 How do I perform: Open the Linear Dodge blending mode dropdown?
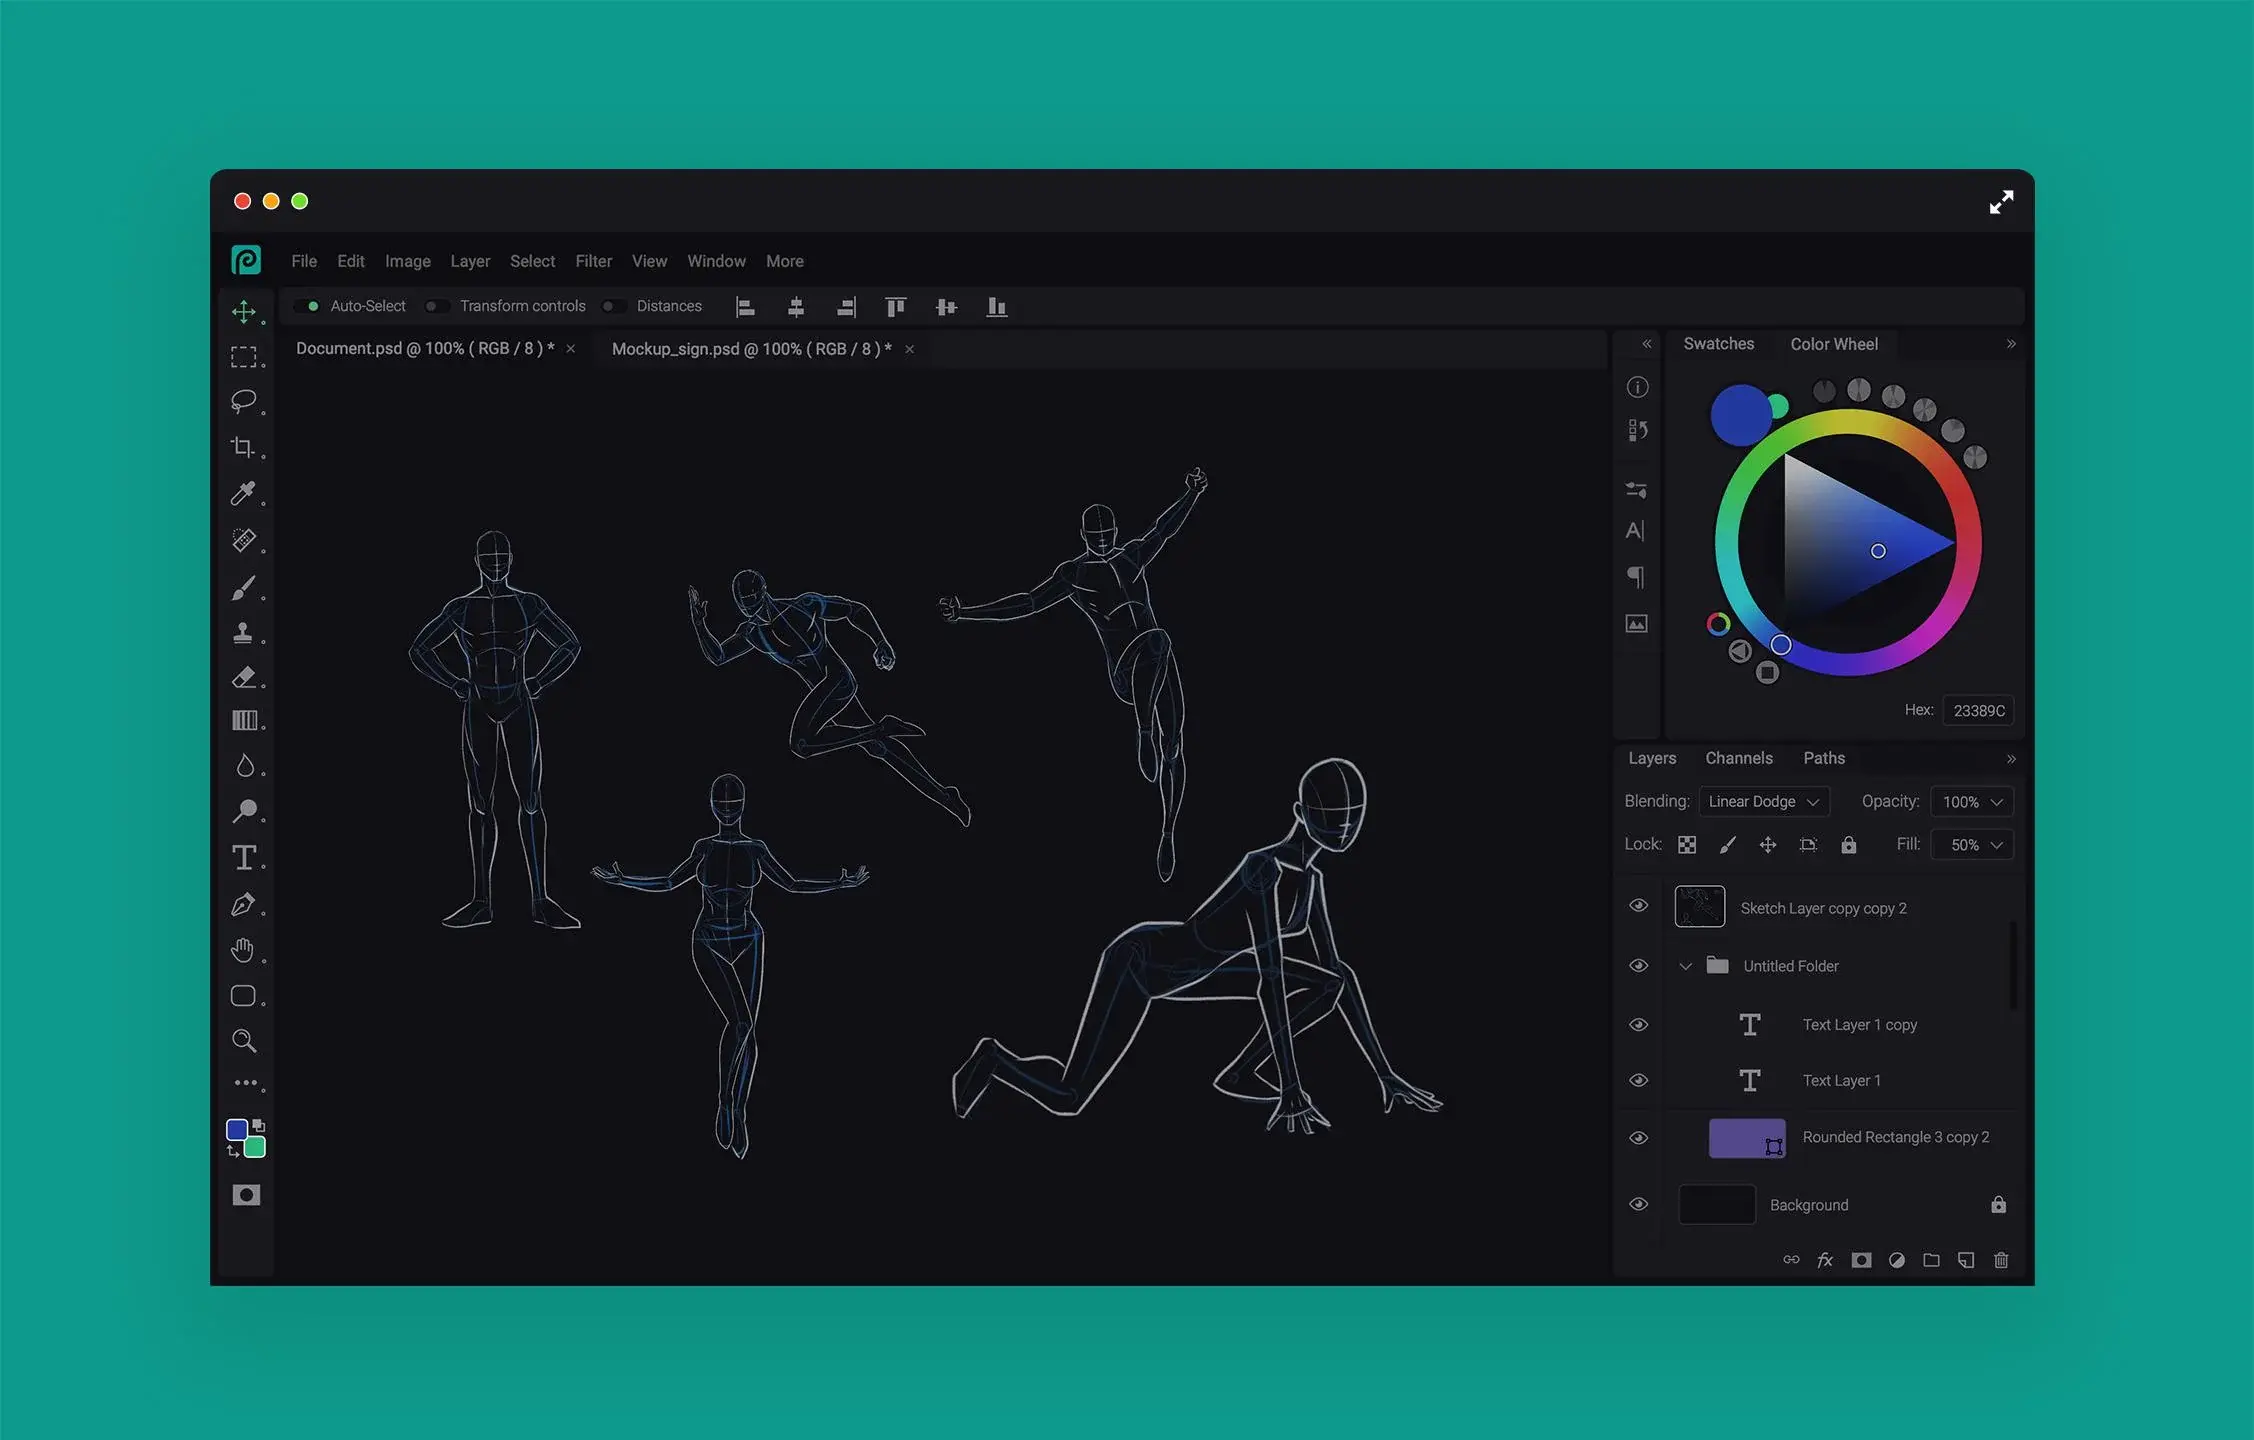(x=1764, y=801)
